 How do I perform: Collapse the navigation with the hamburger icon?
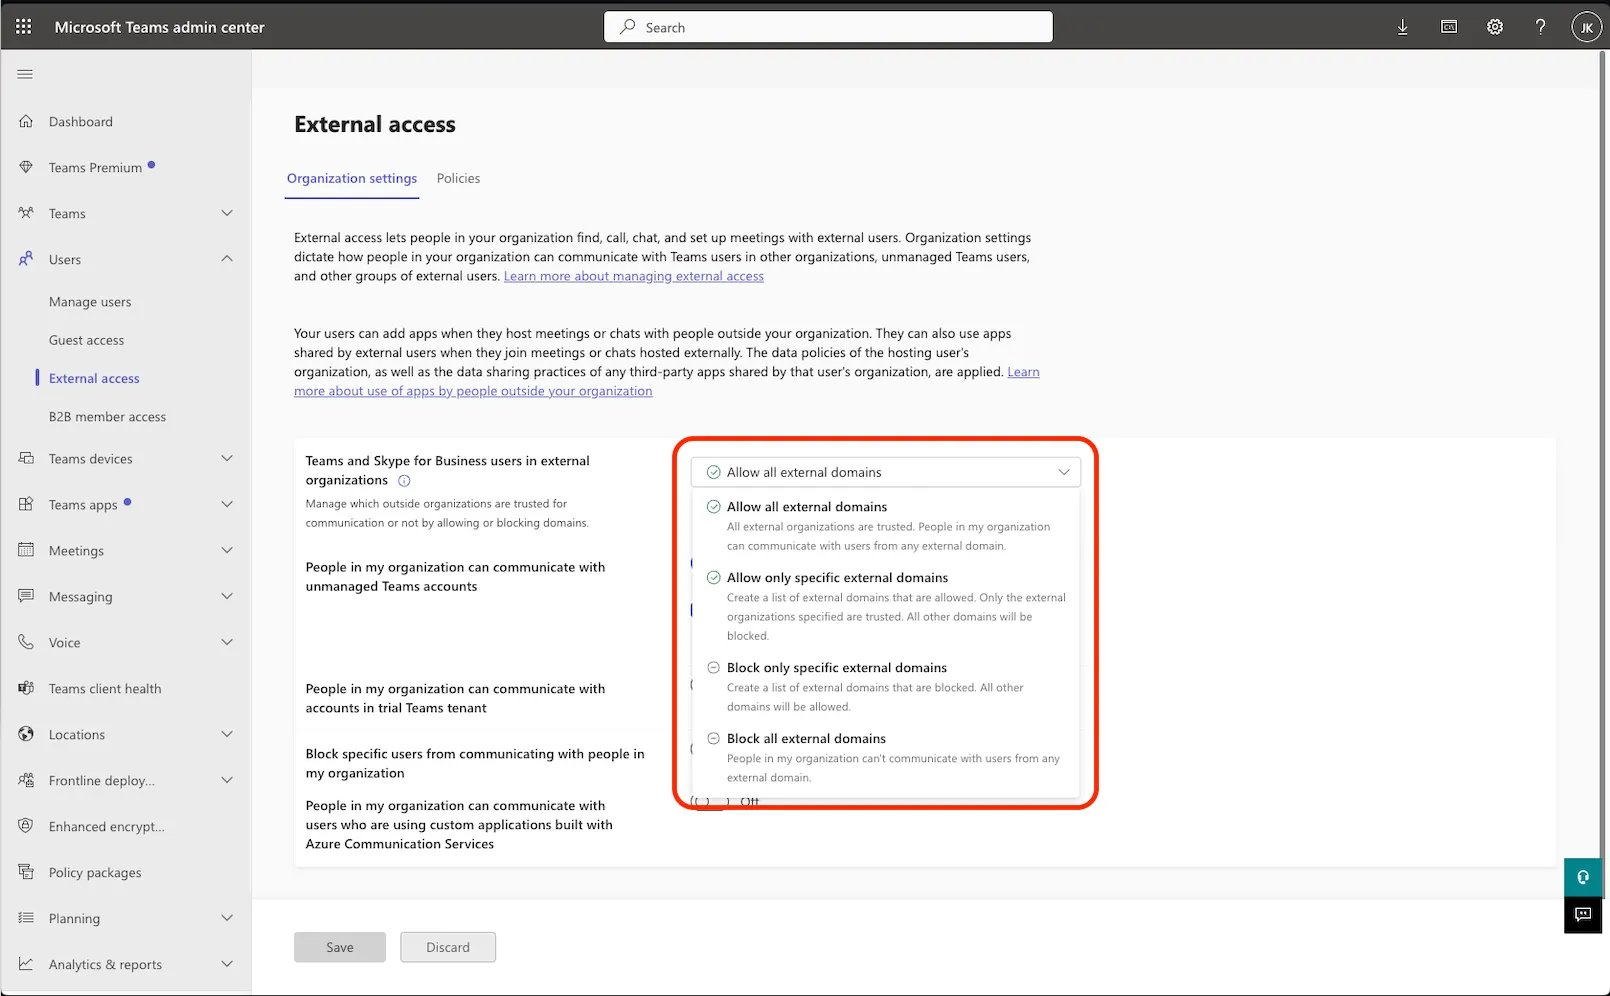[25, 74]
